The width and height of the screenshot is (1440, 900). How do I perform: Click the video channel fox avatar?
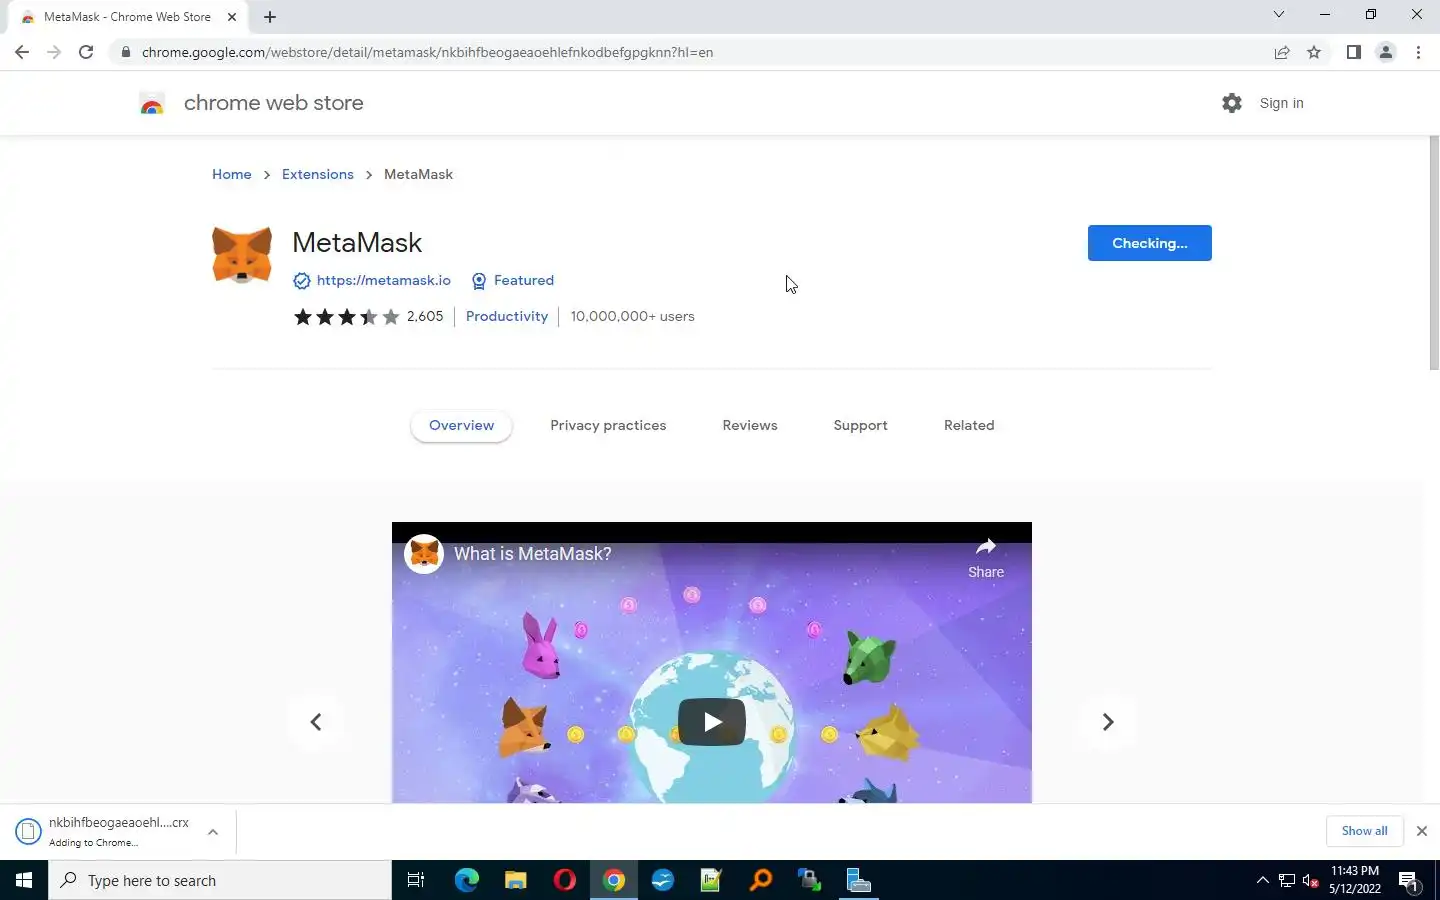424,554
